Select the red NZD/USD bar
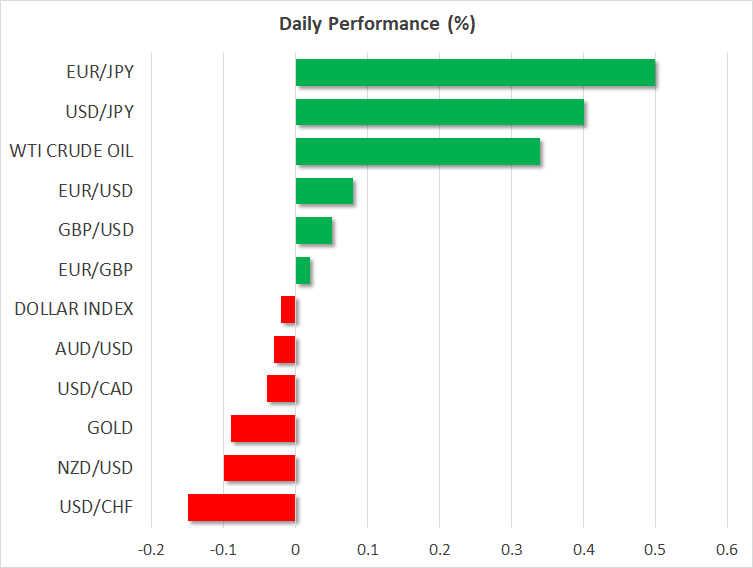 click(x=259, y=467)
